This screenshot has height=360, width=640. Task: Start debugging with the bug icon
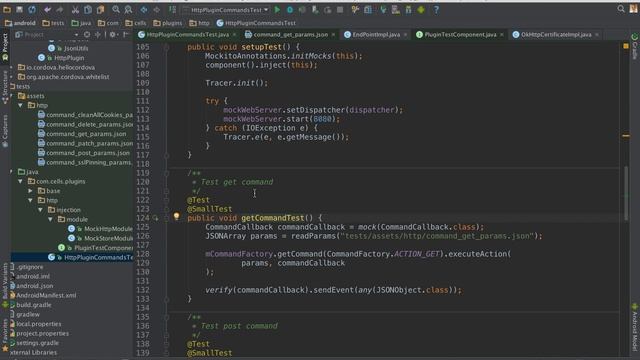[x=290, y=9]
